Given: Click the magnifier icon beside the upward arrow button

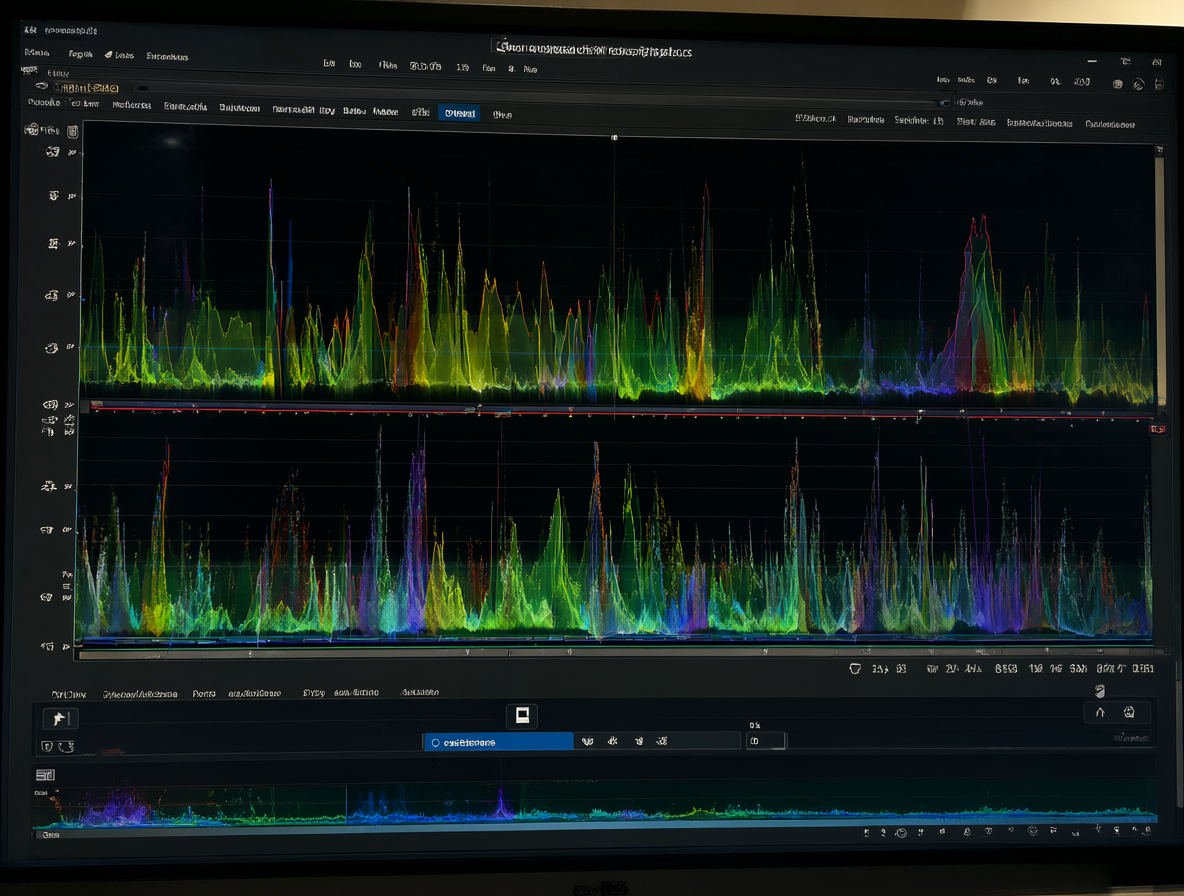Looking at the screenshot, I should (x=1130, y=712).
